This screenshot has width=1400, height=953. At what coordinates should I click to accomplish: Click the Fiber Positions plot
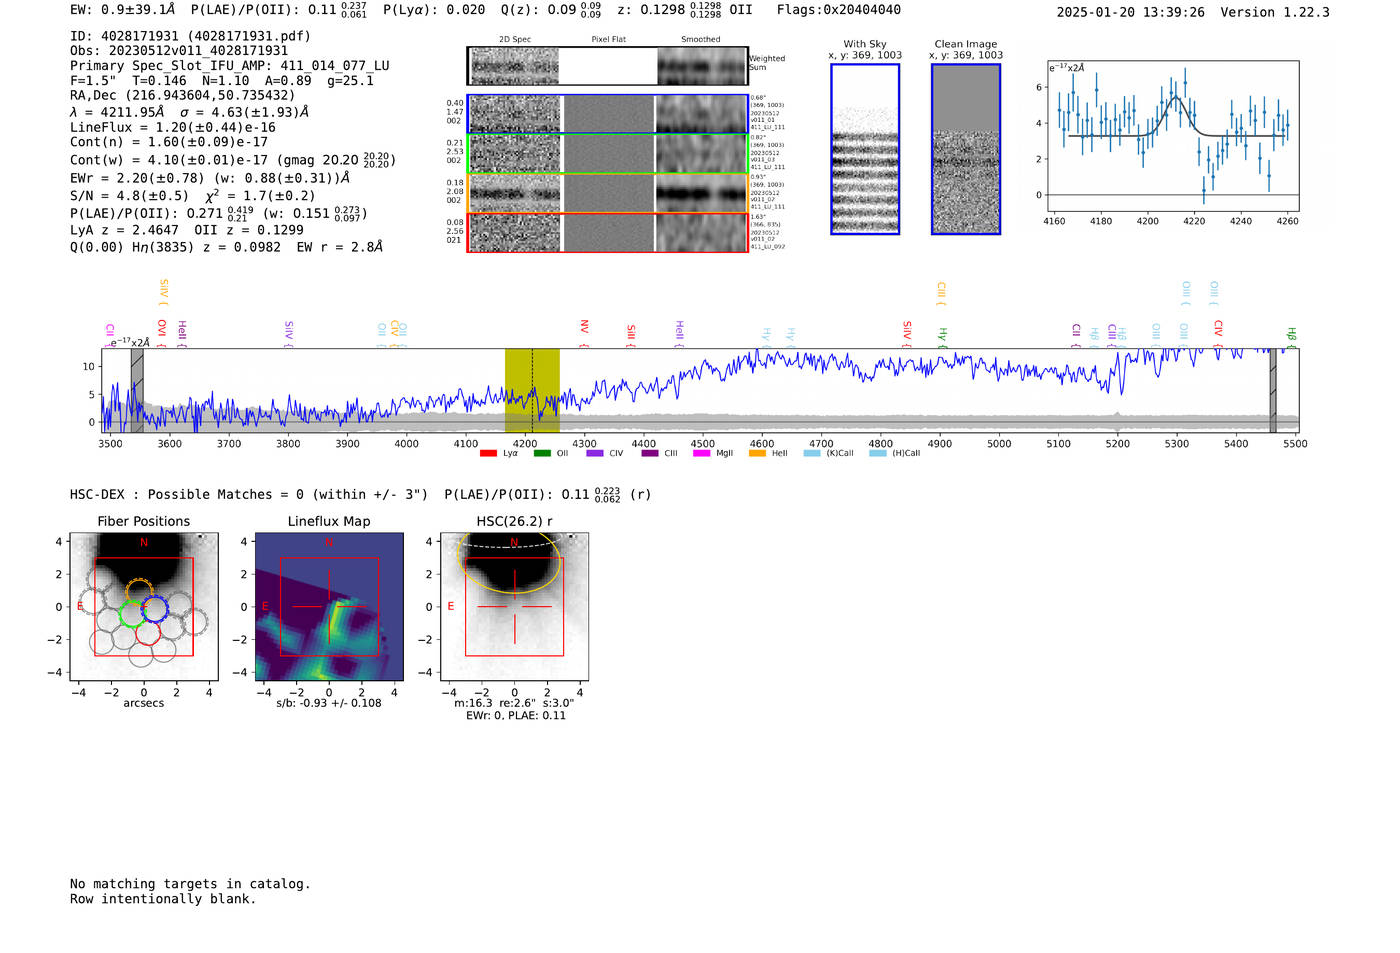pyautogui.click(x=144, y=607)
